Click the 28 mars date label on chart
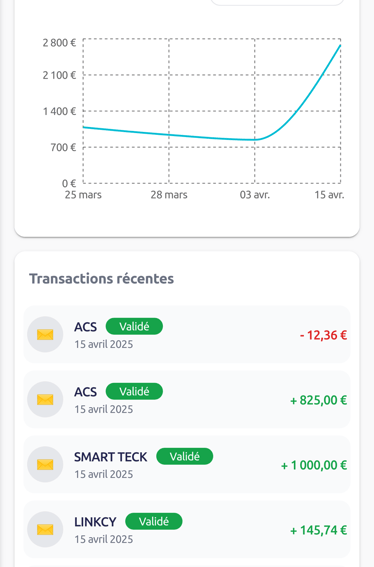 click(169, 195)
